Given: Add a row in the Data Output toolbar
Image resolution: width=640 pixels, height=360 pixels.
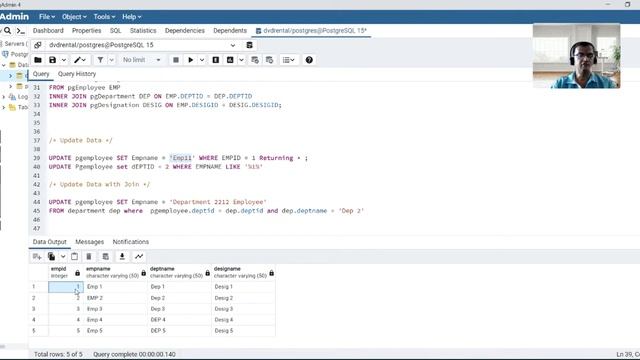Looking at the screenshot, I should coord(37,256).
